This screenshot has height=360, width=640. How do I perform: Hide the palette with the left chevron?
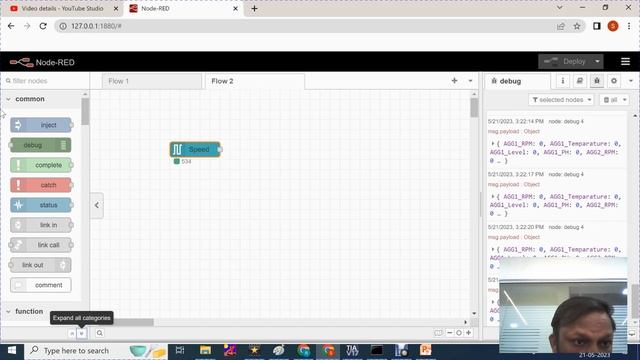coord(97,205)
